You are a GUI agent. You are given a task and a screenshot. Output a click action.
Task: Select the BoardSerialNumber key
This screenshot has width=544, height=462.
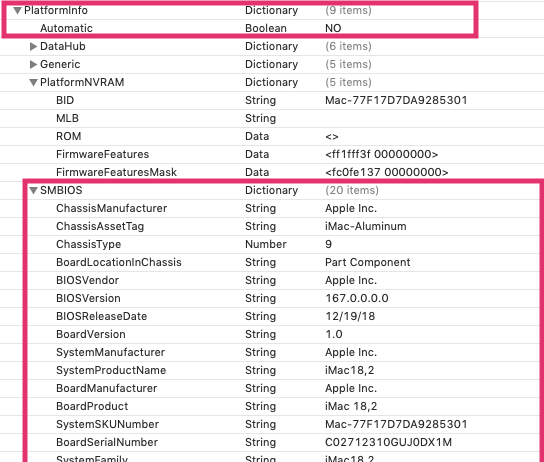tap(107, 443)
